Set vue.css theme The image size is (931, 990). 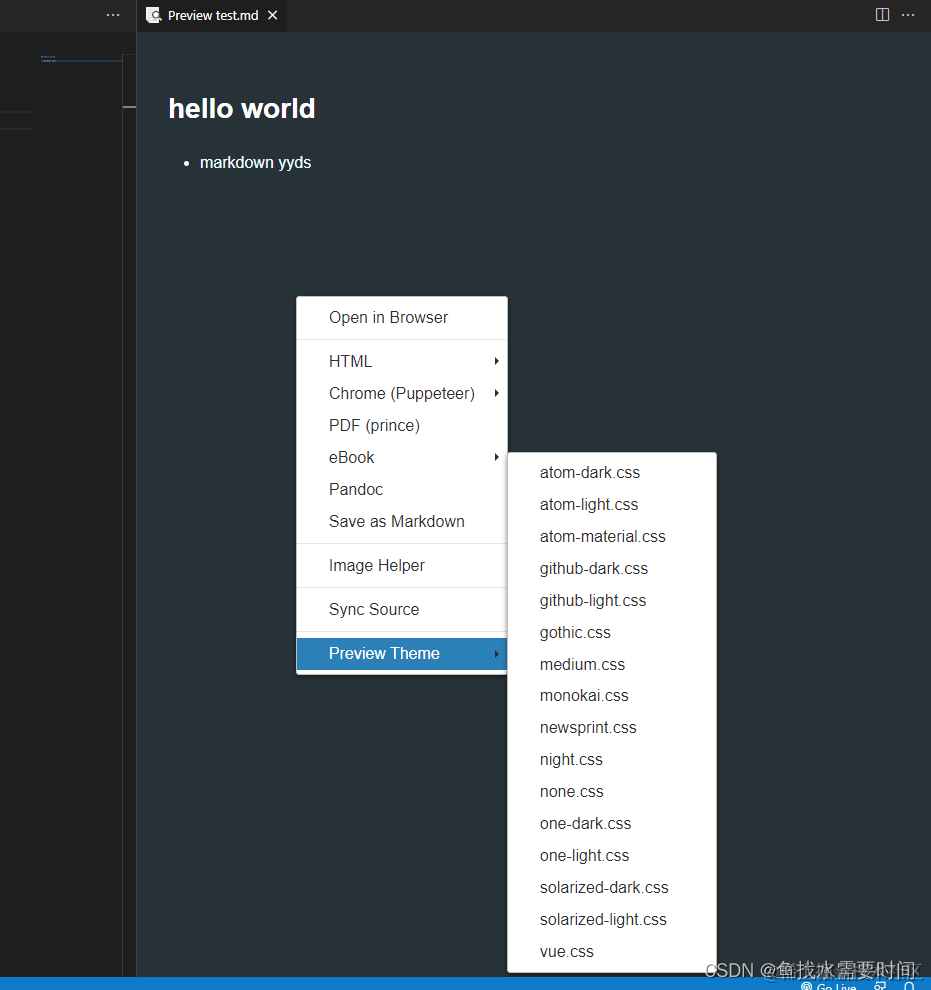pyautogui.click(x=612, y=951)
